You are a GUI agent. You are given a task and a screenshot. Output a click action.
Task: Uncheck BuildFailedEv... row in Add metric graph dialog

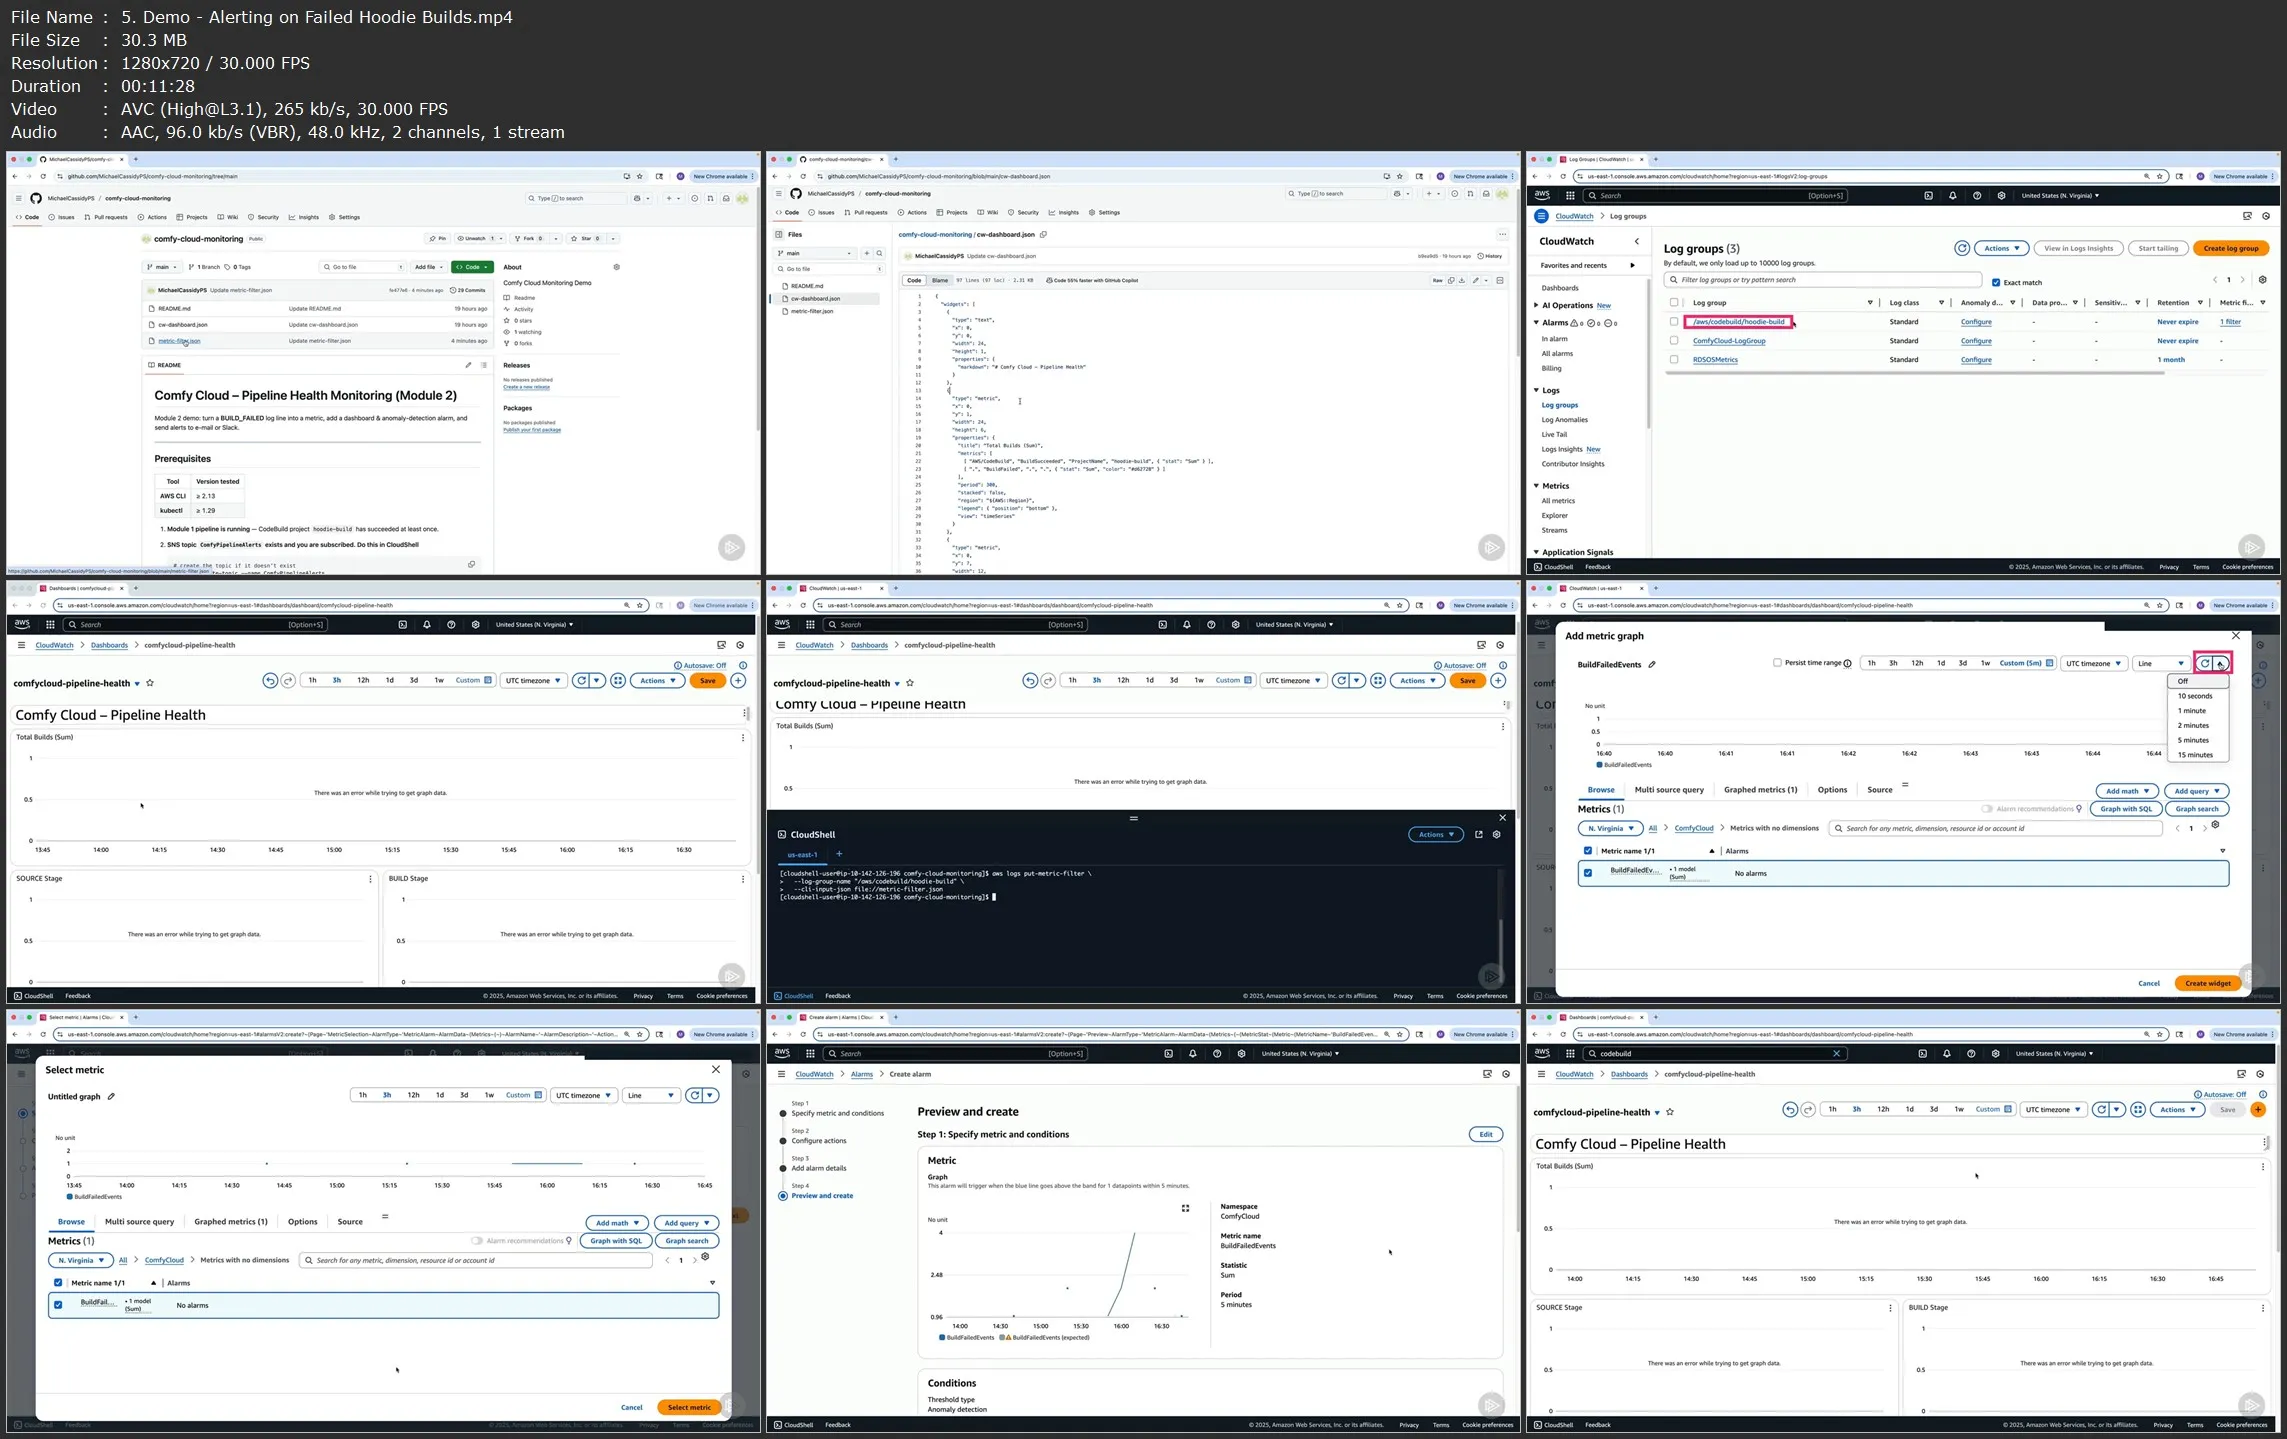pyautogui.click(x=1588, y=873)
